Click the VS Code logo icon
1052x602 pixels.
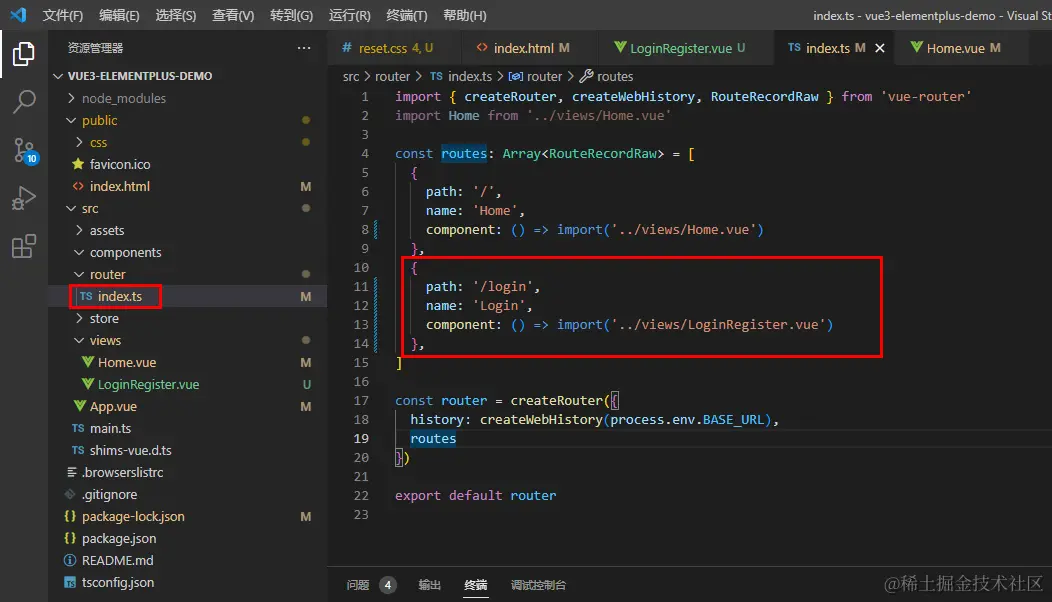point(18,15)
